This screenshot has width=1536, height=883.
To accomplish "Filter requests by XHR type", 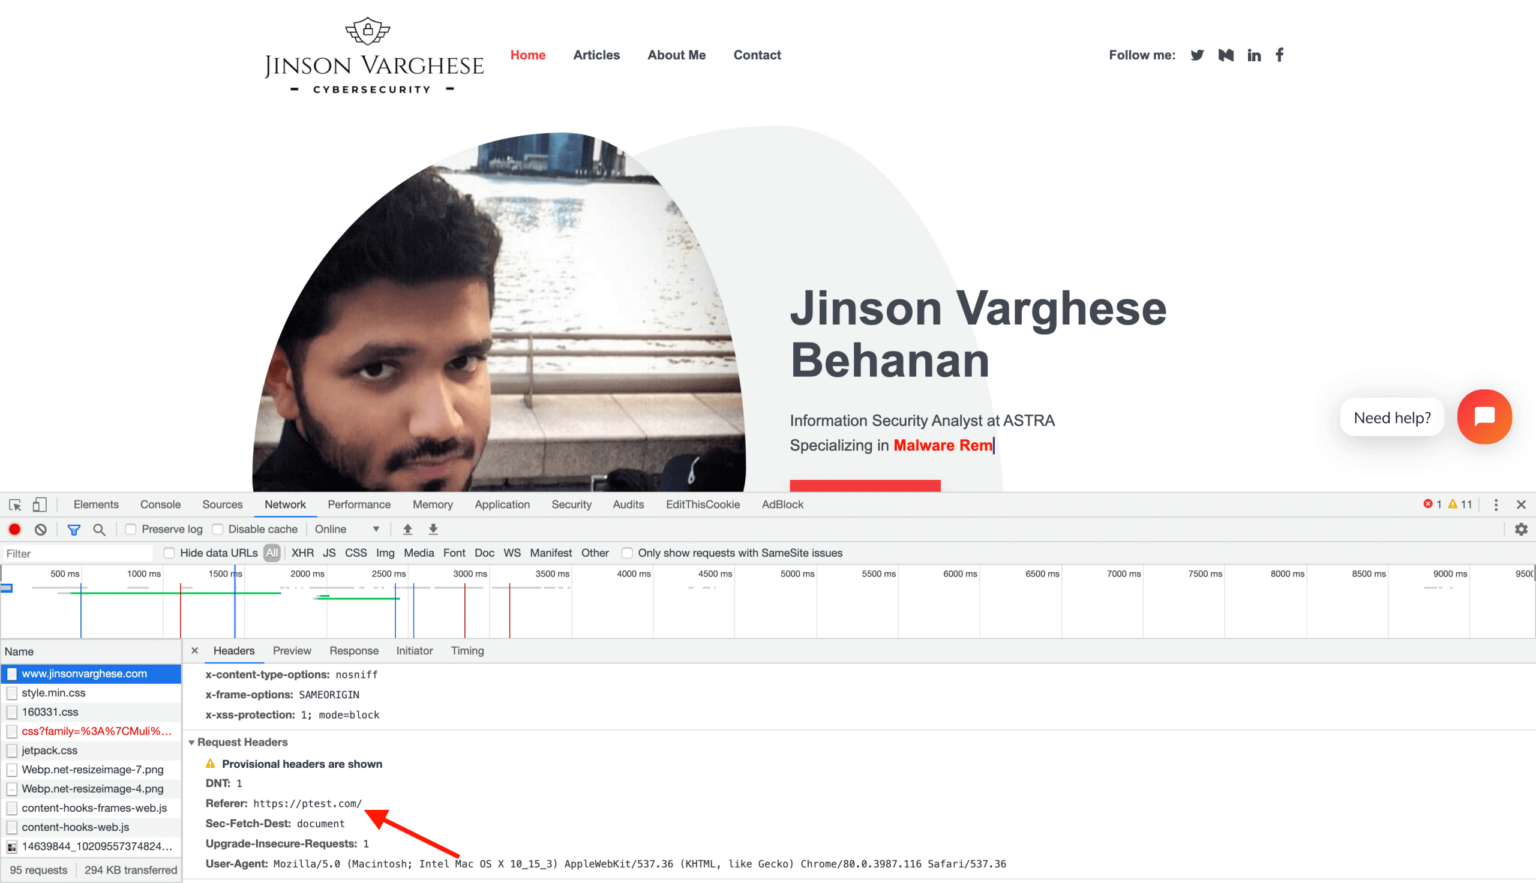I will click(302, 552).
